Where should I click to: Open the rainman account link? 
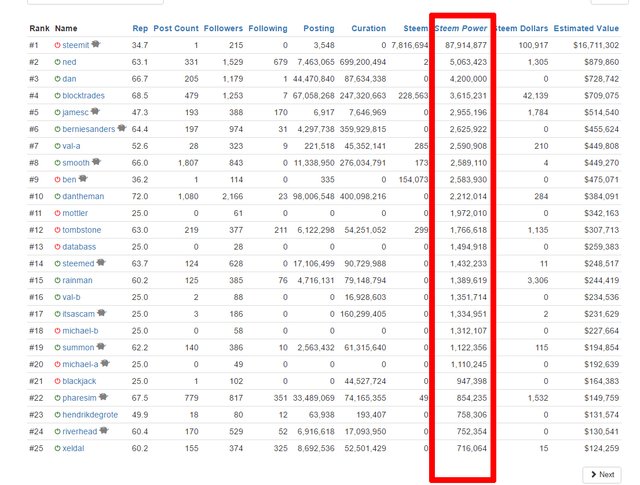(x=77, y=280)
